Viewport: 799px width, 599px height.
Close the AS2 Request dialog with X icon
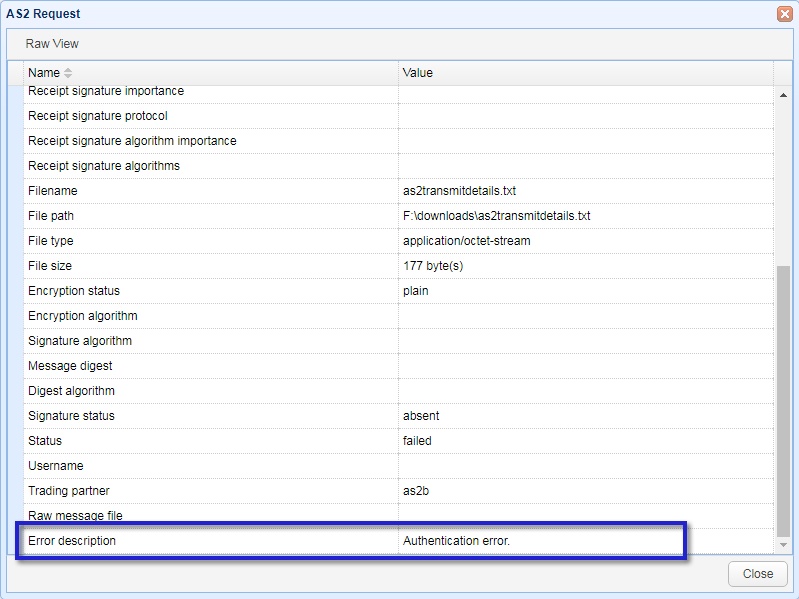coord(784,14)
